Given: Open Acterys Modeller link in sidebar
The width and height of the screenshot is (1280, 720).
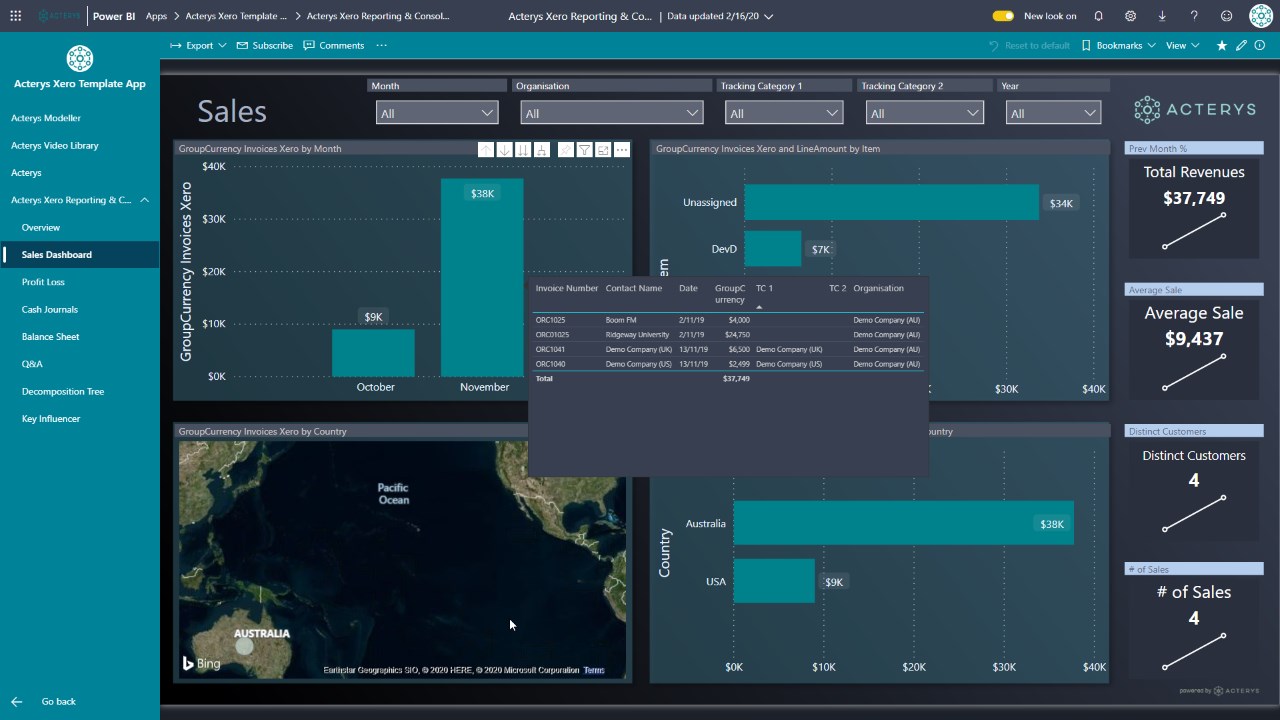Looking at the screenshot, I should pyautogui.click(x=46, y=118).
